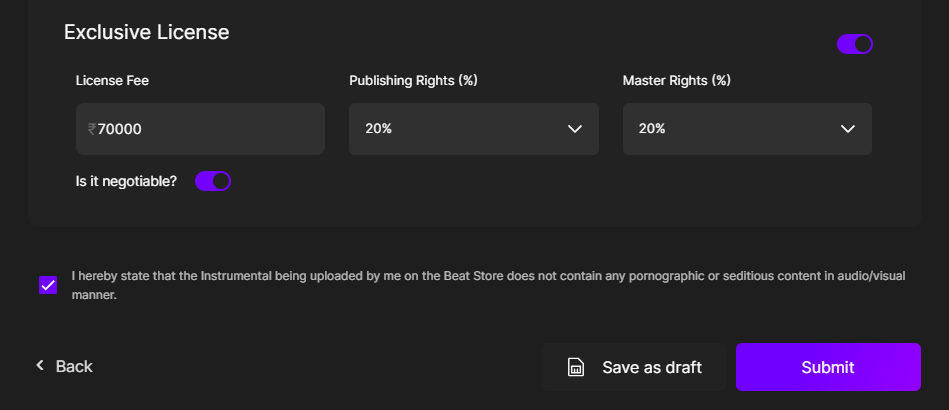Click the Master Rights (%) label
Image resolution: width=949 pixels, height=410 pixels.
[x=677, y=80]
